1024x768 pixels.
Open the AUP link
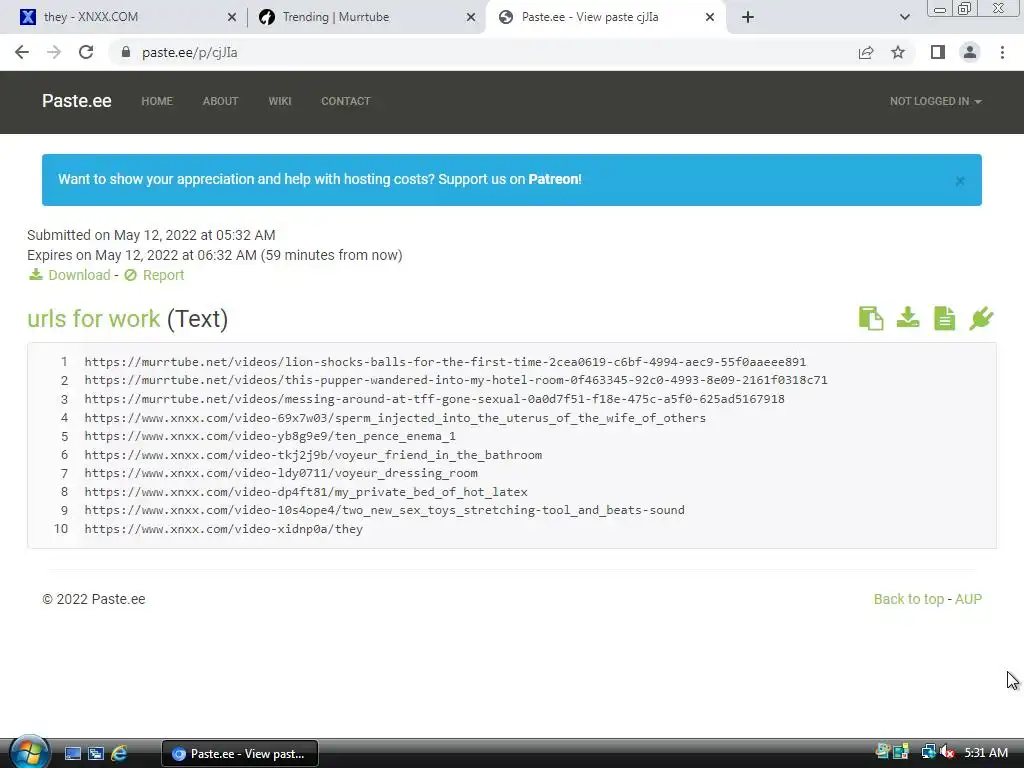point(968,599)
